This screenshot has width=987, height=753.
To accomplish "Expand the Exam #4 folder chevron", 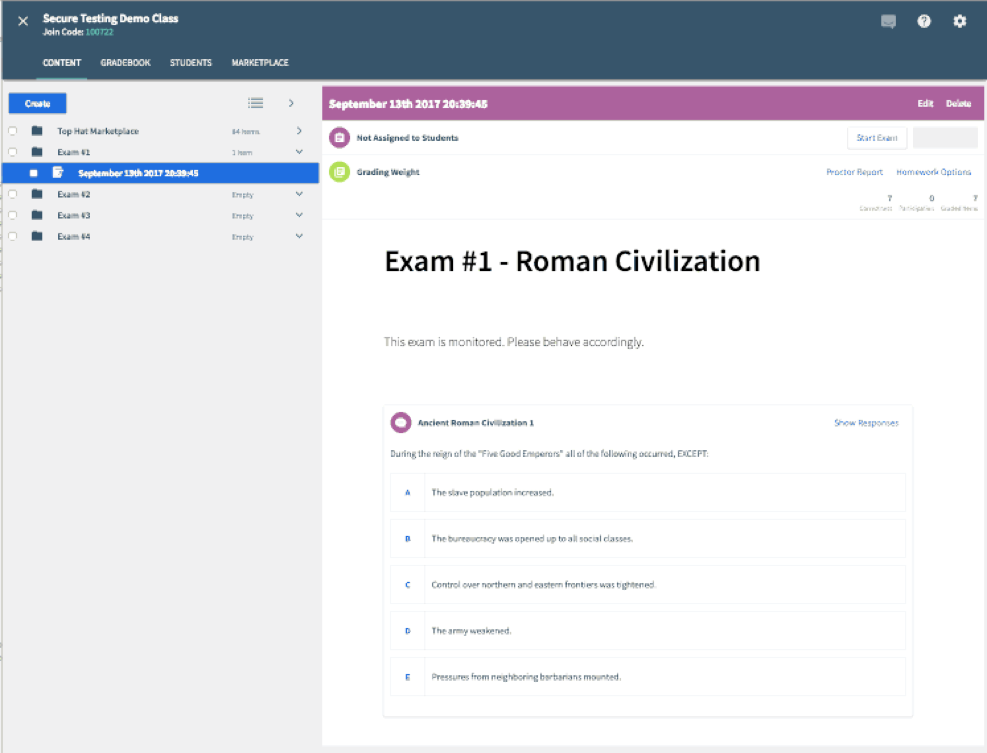I will point(299,236).
